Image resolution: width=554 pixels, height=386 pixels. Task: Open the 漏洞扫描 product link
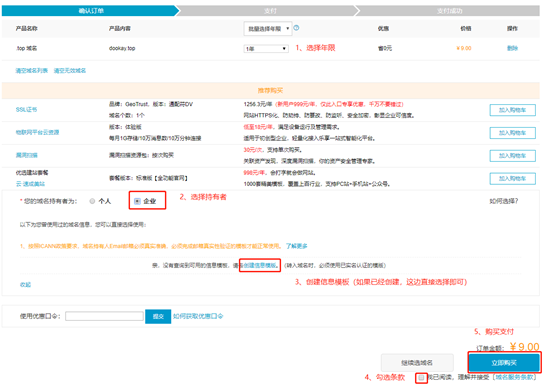point(26,155)
